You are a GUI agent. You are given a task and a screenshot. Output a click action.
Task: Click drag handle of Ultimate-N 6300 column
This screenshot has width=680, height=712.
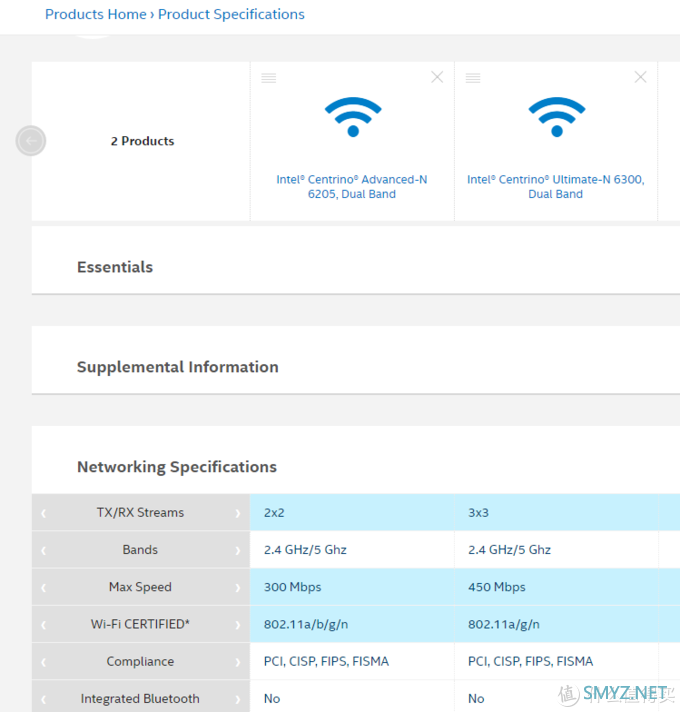473,78
